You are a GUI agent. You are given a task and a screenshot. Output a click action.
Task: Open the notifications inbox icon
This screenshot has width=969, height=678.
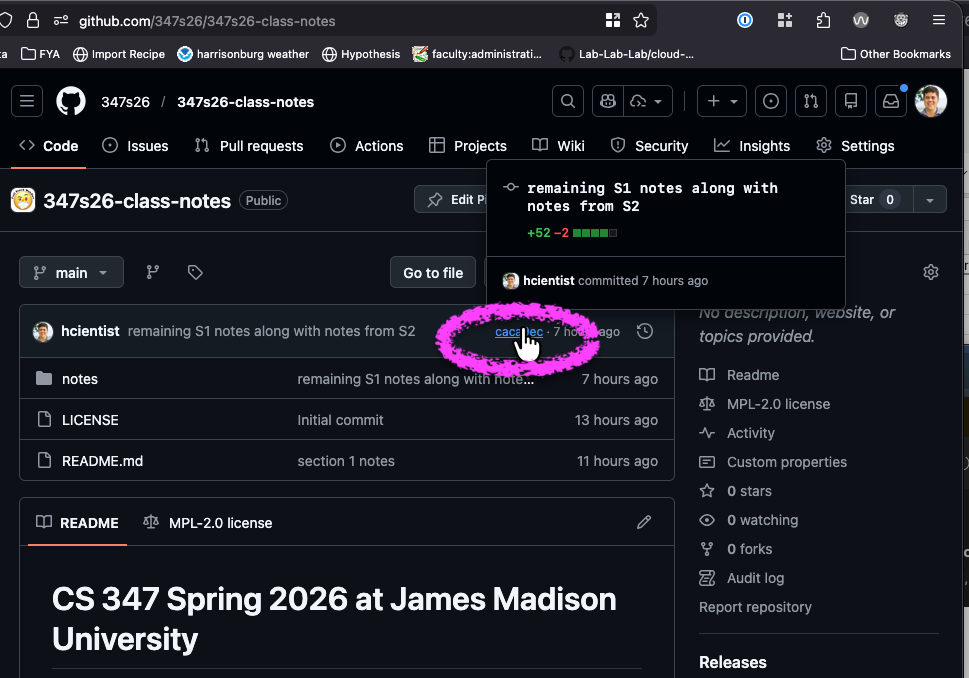point(891,101)
